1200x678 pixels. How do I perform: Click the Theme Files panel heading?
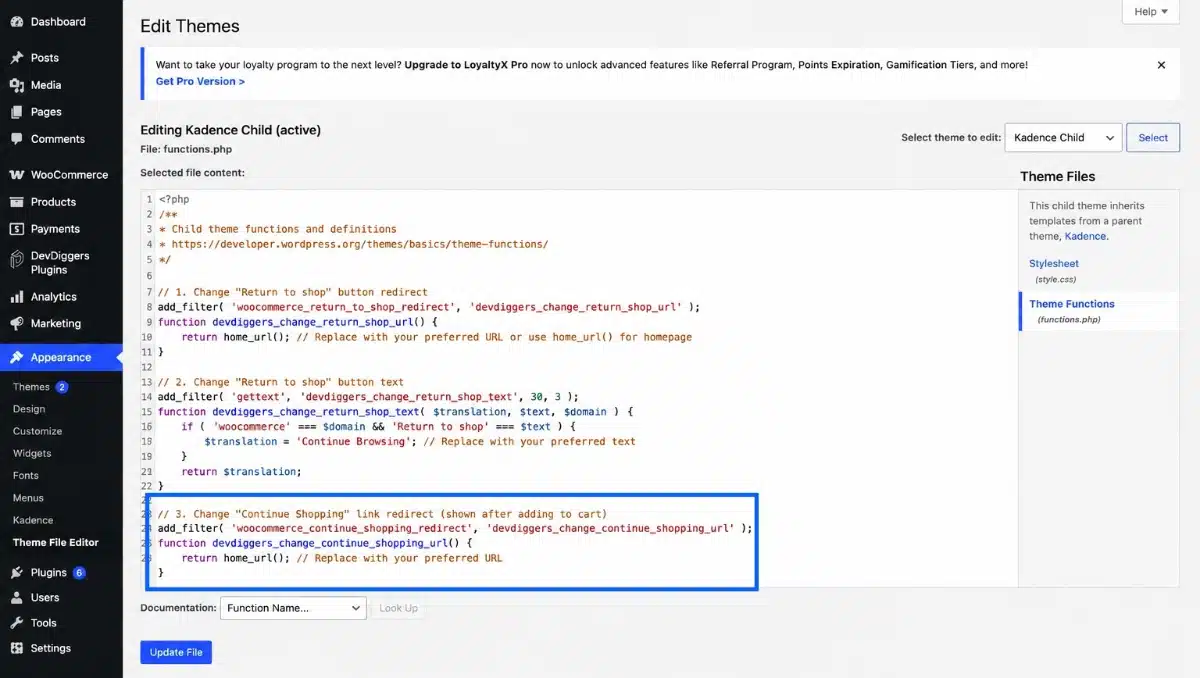[1058, 176]
